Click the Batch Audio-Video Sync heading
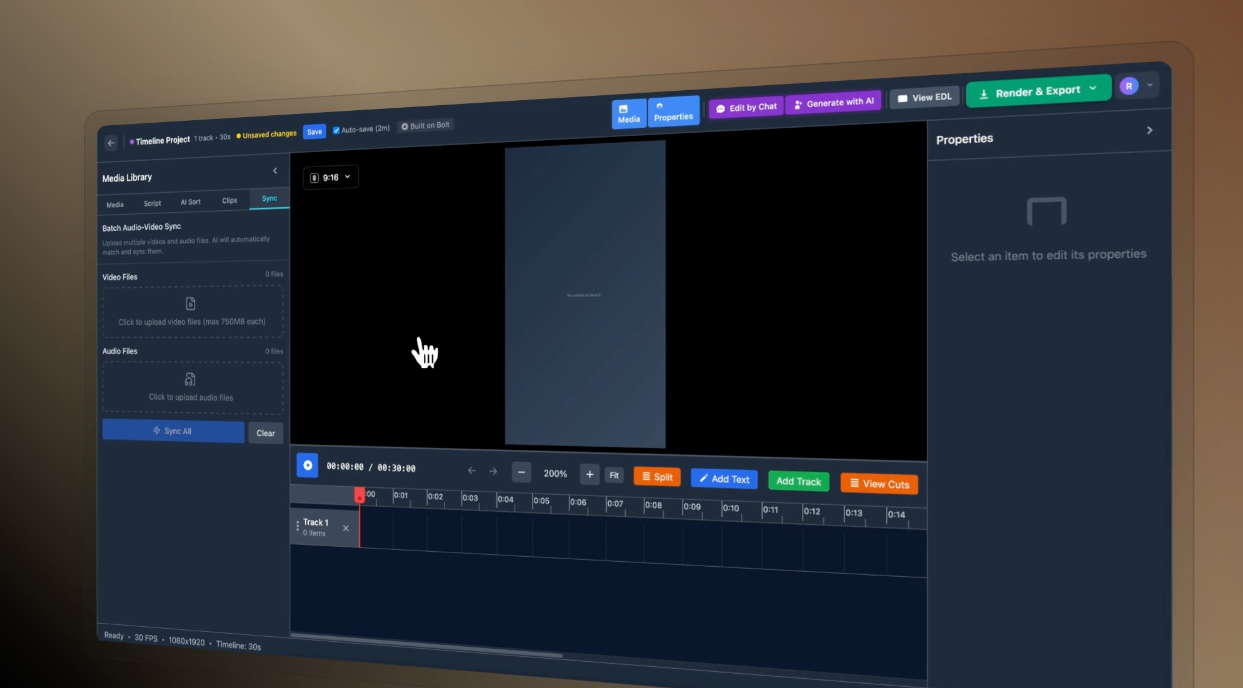The width and height of the screenshot is (1243, 688). [144, 228]
